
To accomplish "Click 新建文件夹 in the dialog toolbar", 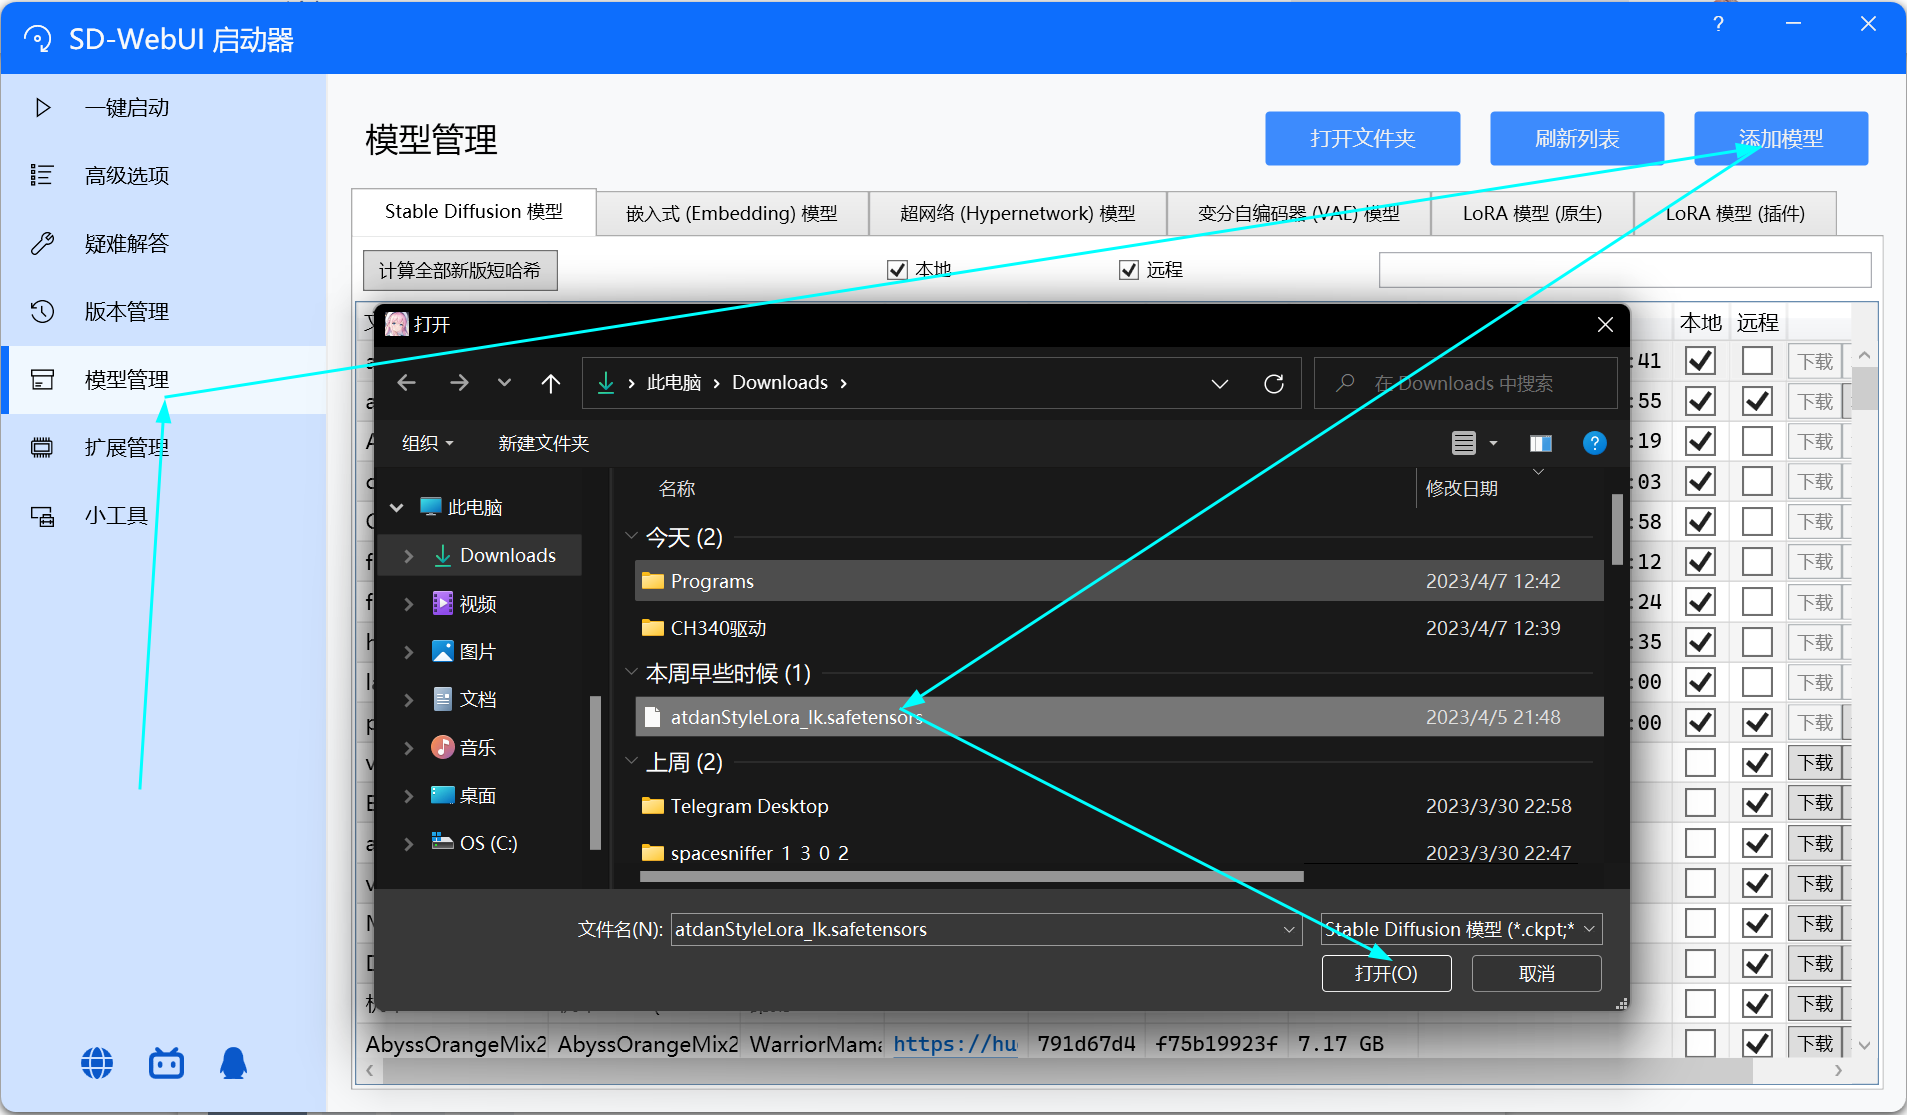I will point(543,443).
